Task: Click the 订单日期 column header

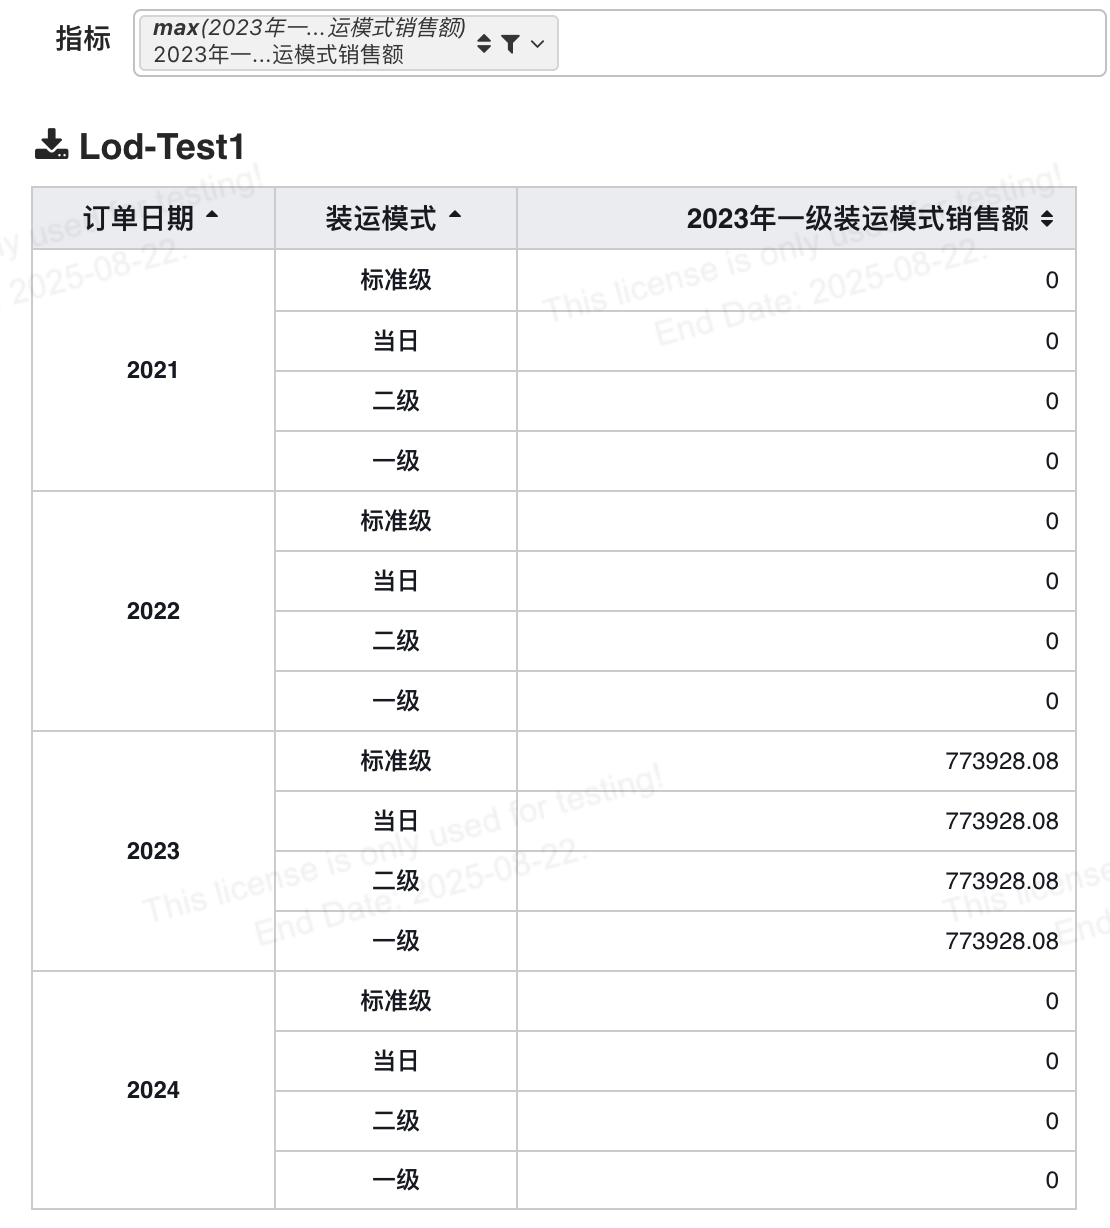Action: (153, 218)
